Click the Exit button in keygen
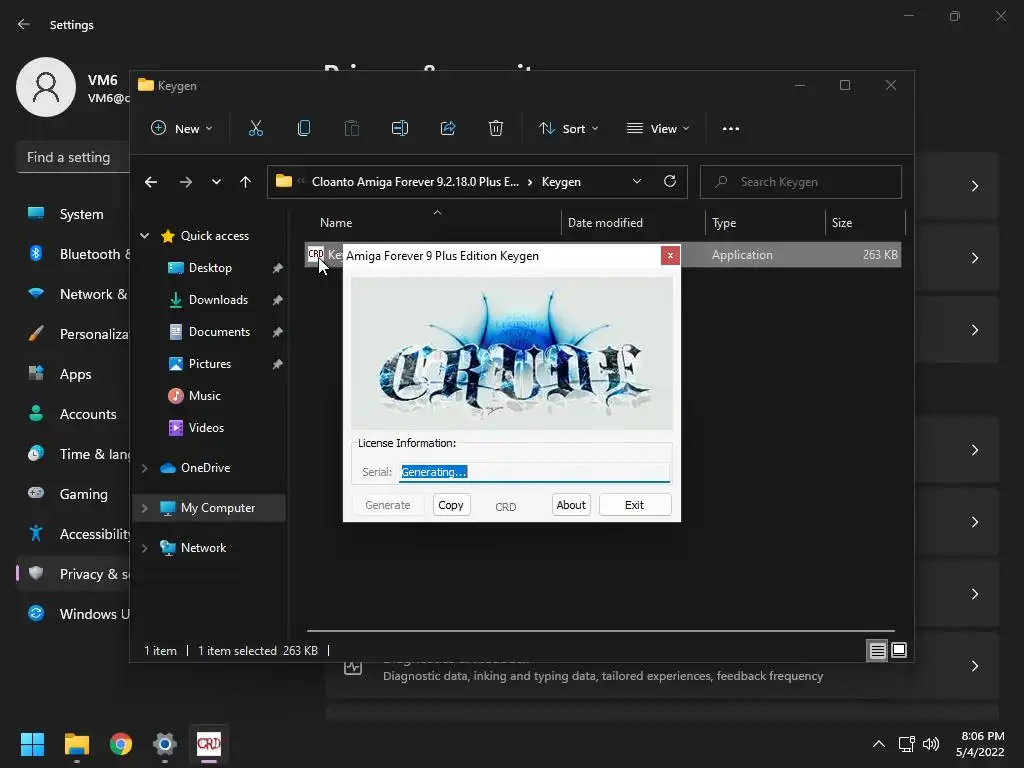Image resolution: width=1024 pixels, height=768 pixels. coord(635,505)
